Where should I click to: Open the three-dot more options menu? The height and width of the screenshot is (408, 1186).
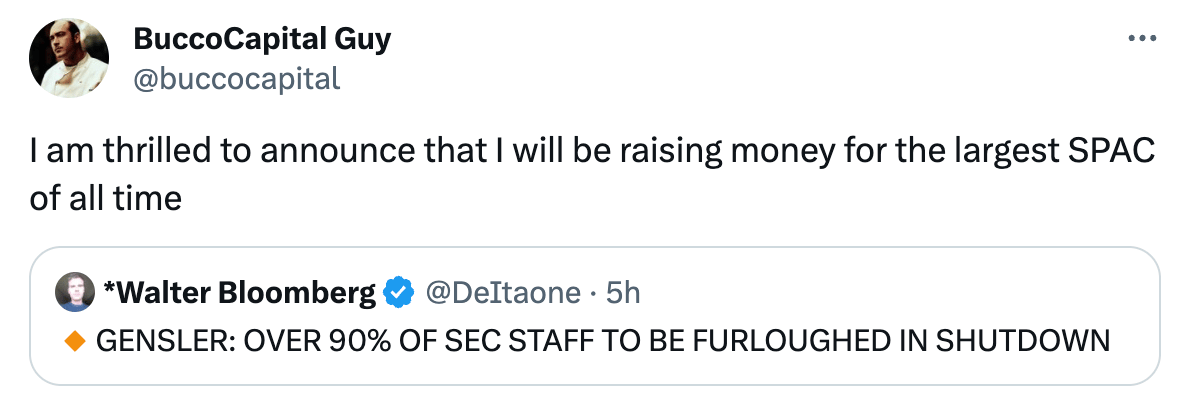tap(1141, 39)
